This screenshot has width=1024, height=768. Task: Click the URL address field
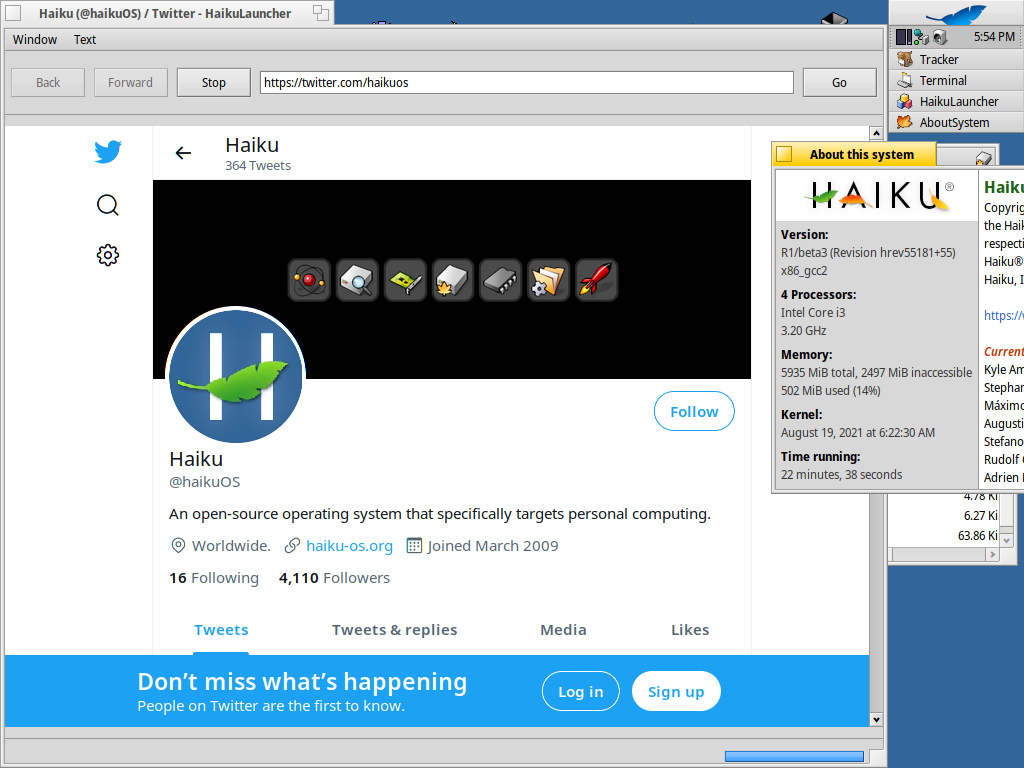(x=526, y=82)
